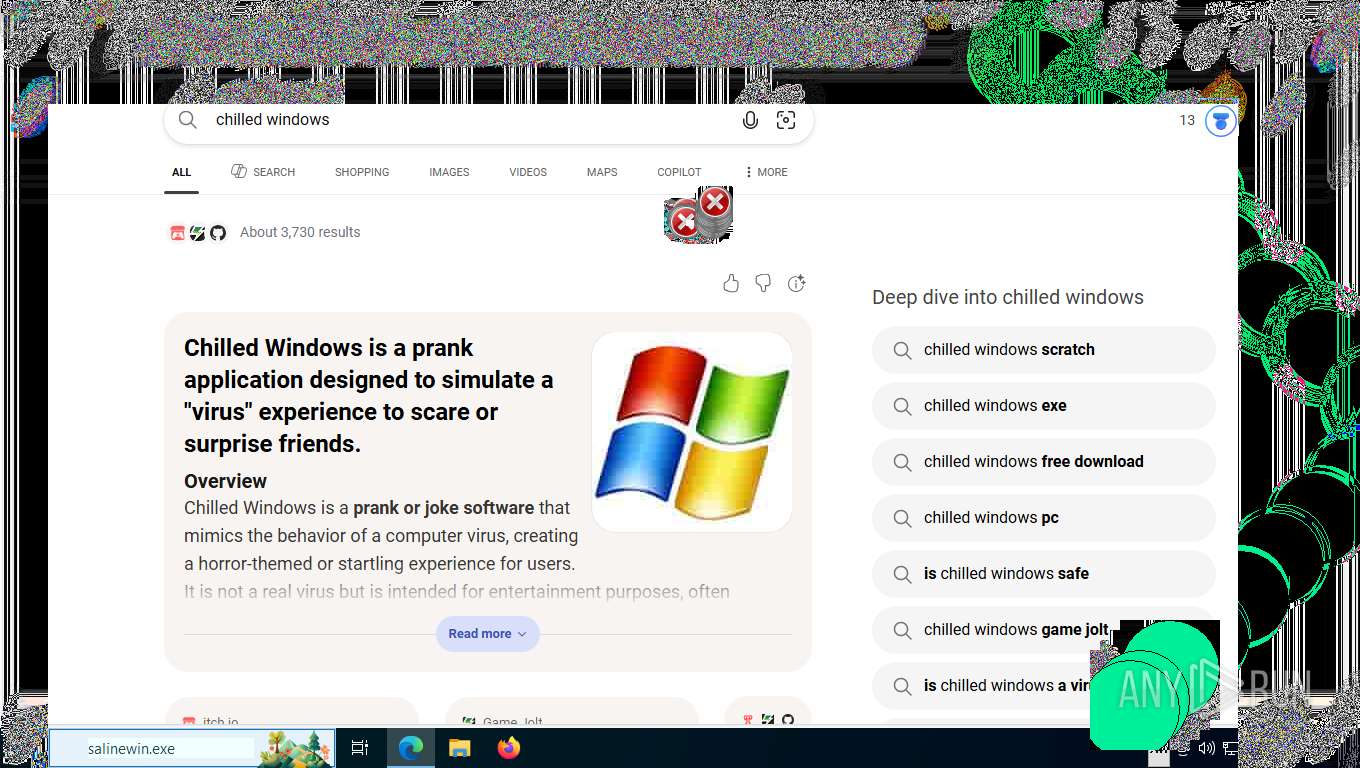Select suggestion 'chilled windows free download'
This screenshot has width=1360, height=768.
1043,462
